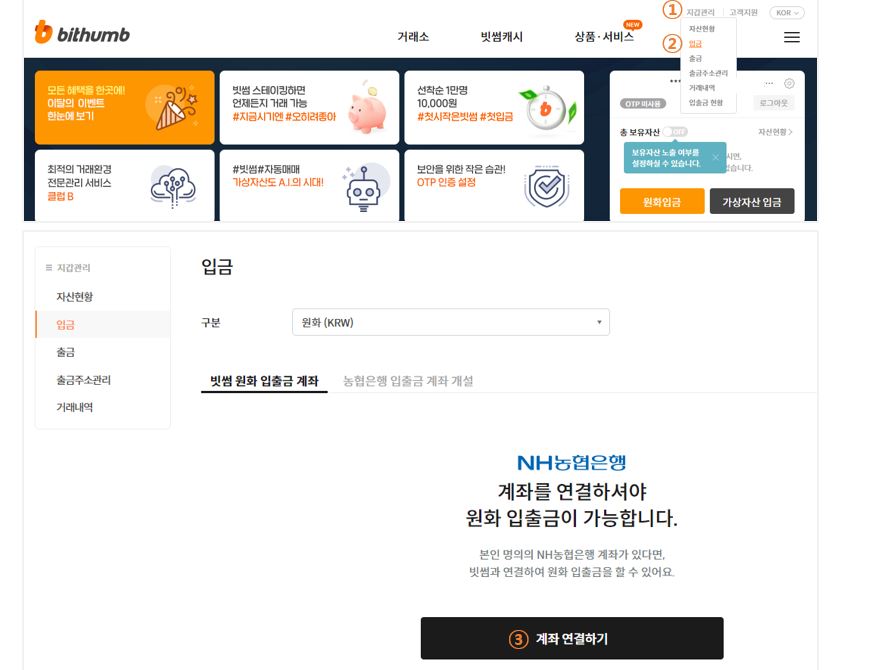Toggle 총 보유자산 switch to ON

tap(675, 132)
